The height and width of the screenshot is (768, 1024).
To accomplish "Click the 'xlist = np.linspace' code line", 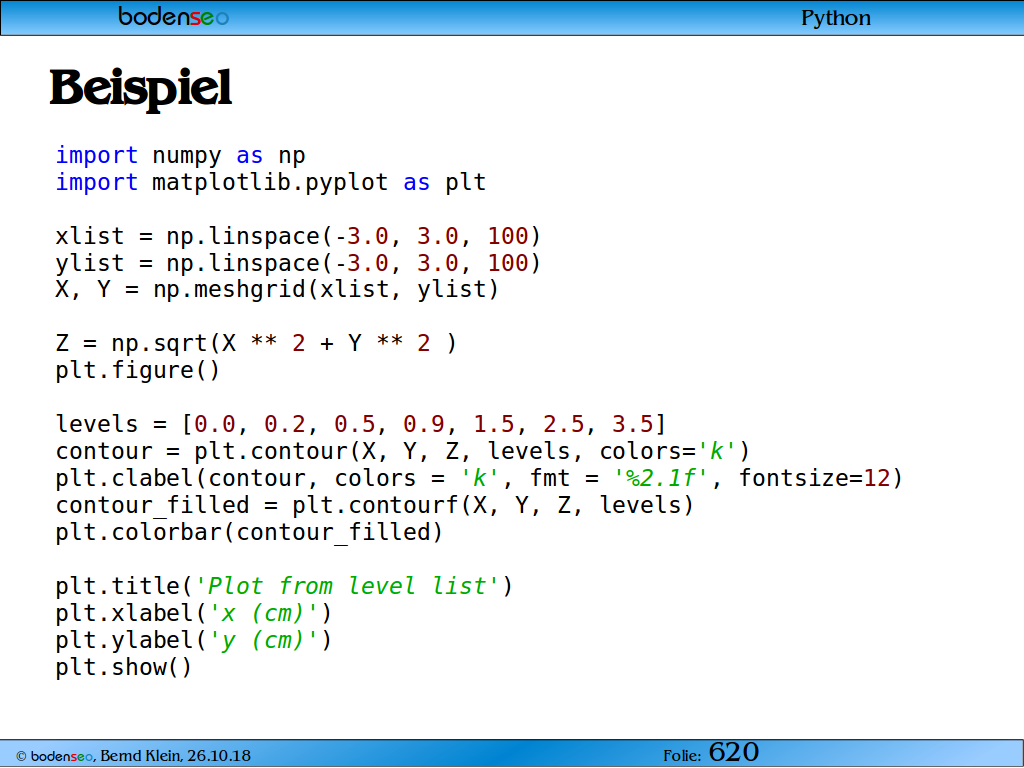I will tap(298, 236).
